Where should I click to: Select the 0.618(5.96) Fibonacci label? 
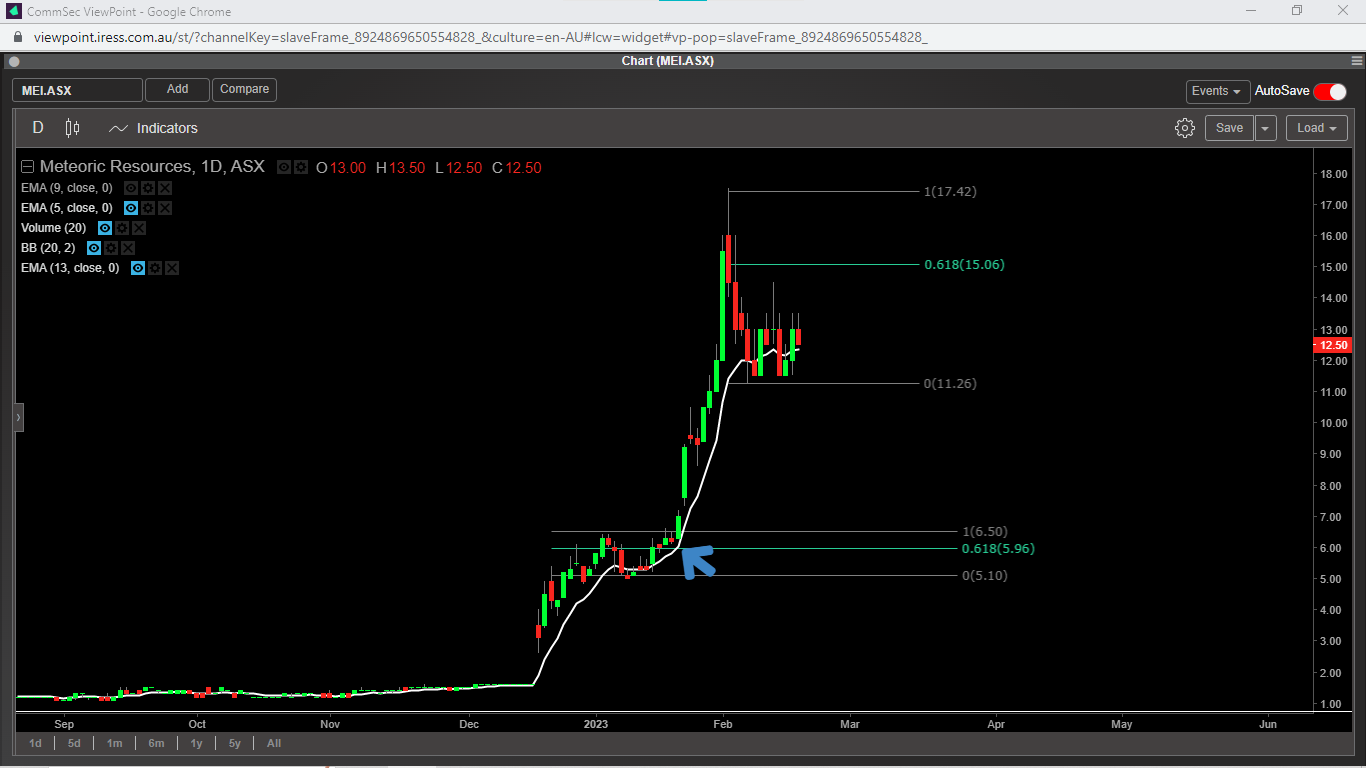(x=998, y=549)
